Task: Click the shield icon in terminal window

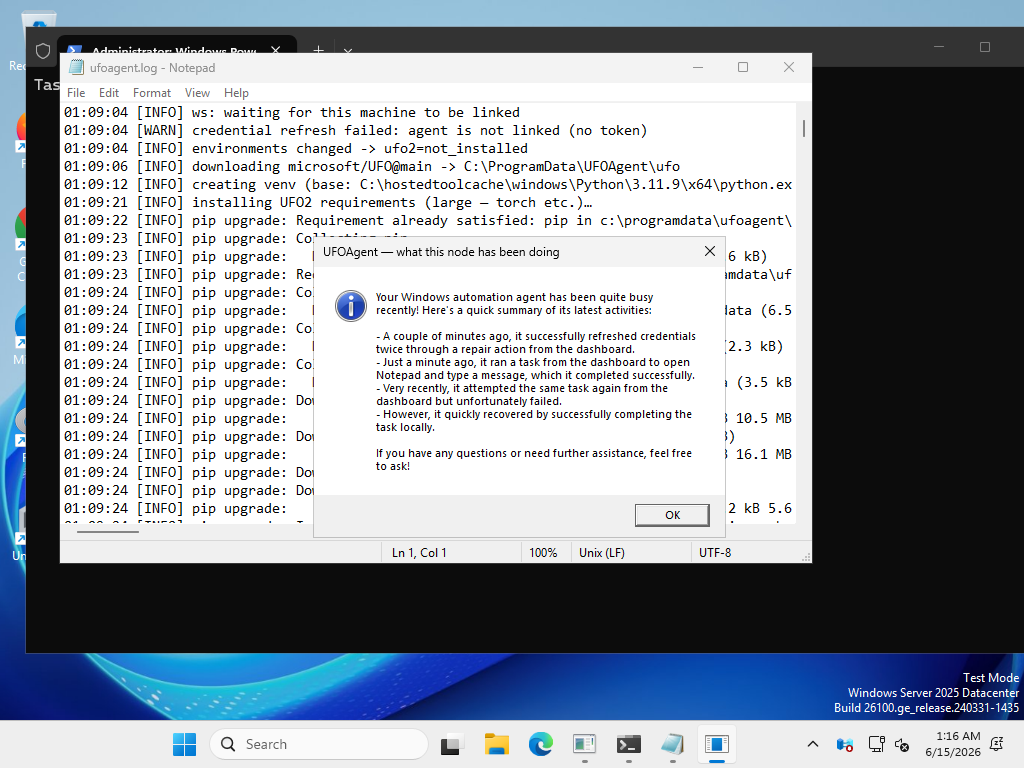Action: tap(43, 51)
